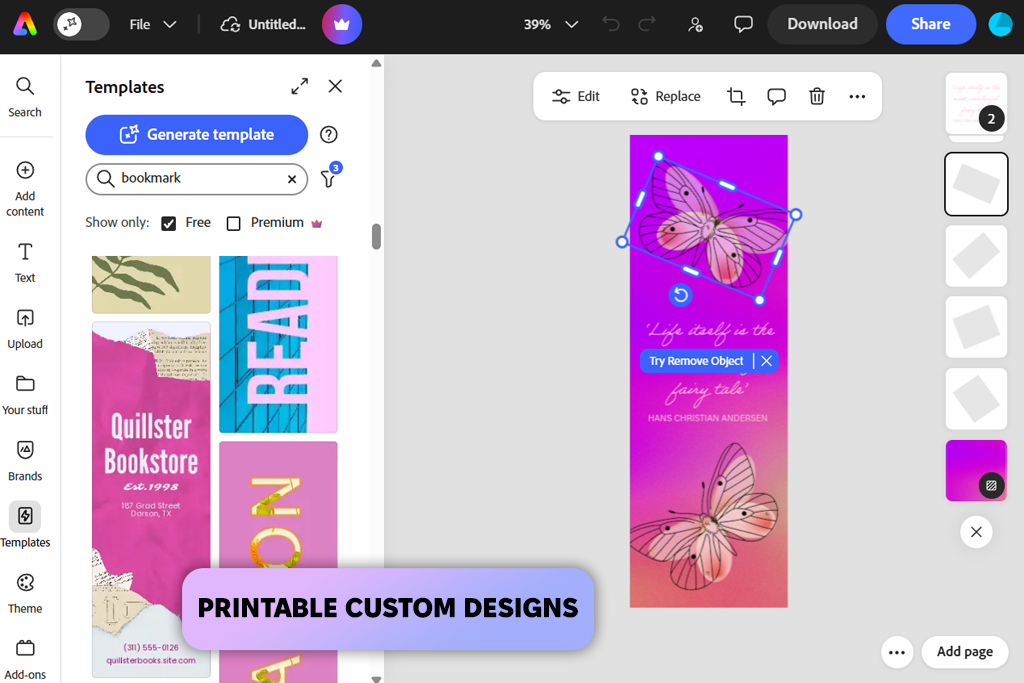Click the Download button
This screenshot has width=1024, height=683.
(x=822, y=24)
